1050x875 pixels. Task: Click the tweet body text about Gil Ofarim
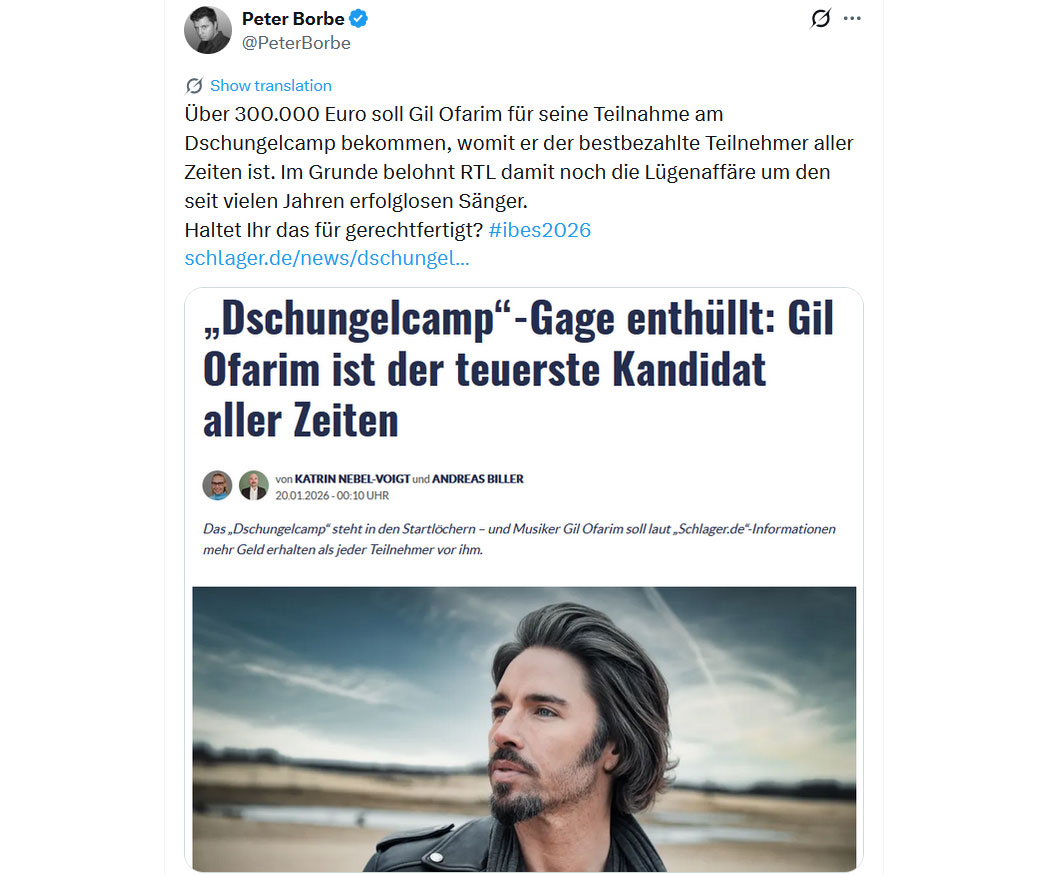pos(519,157)
